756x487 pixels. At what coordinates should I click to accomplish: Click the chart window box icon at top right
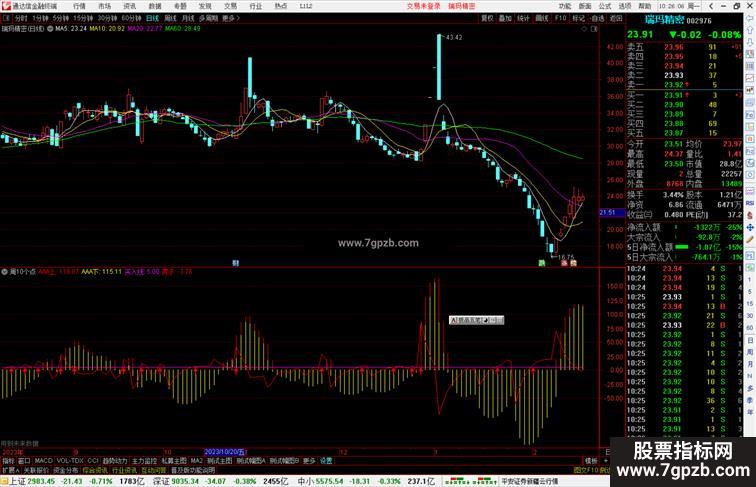594,29
